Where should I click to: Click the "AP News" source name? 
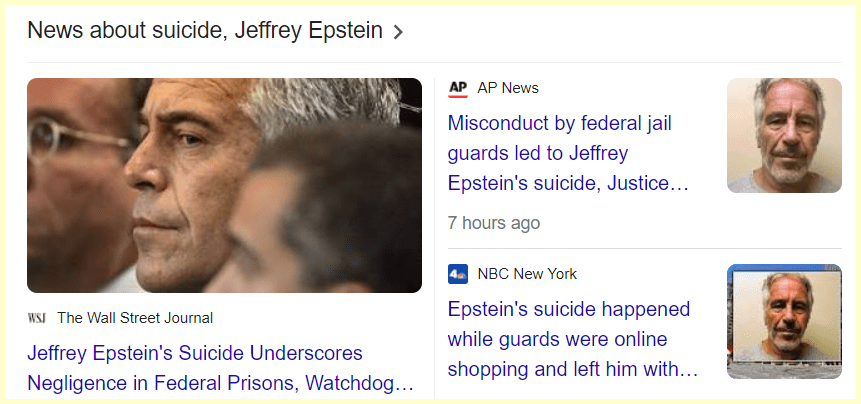(x=508, y=88)
